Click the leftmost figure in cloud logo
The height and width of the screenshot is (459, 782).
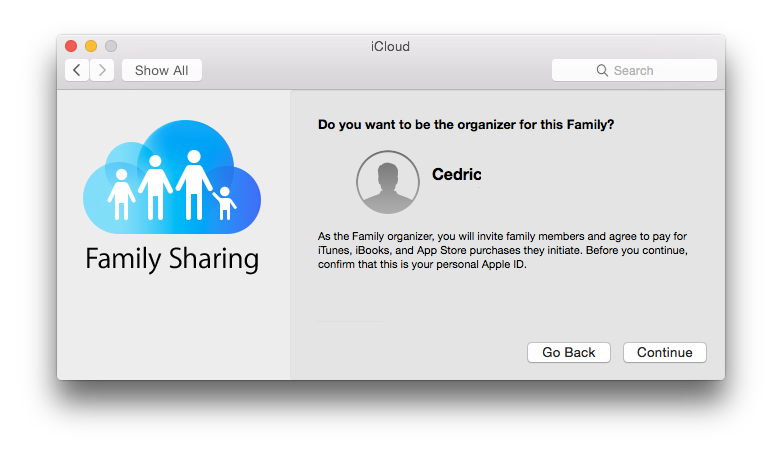(121, 194)
